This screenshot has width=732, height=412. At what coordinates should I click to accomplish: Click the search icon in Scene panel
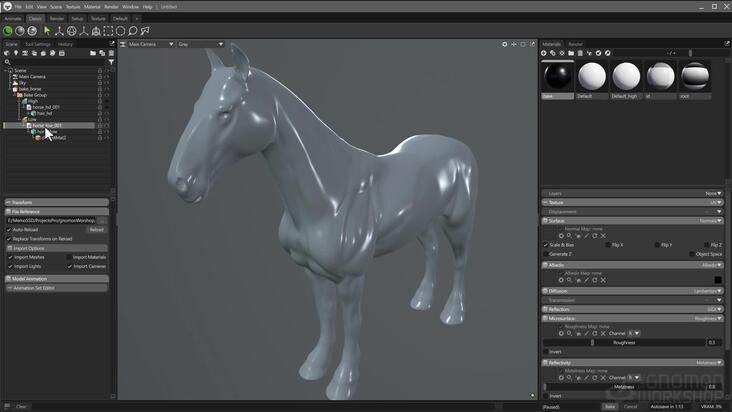tap(7, 62)
